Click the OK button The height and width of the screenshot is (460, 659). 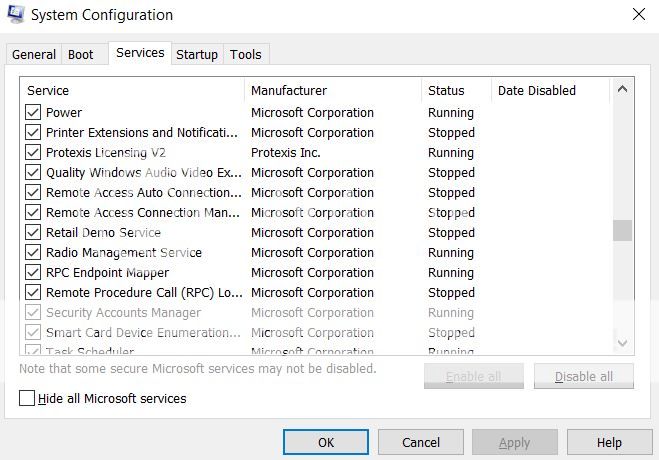(326, 442)
